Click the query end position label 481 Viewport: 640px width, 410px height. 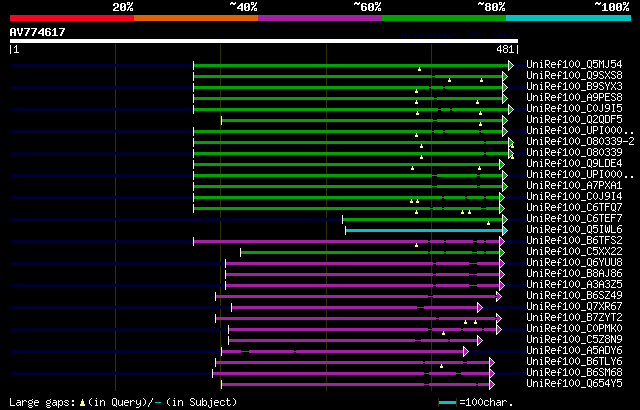coord(505,49)
